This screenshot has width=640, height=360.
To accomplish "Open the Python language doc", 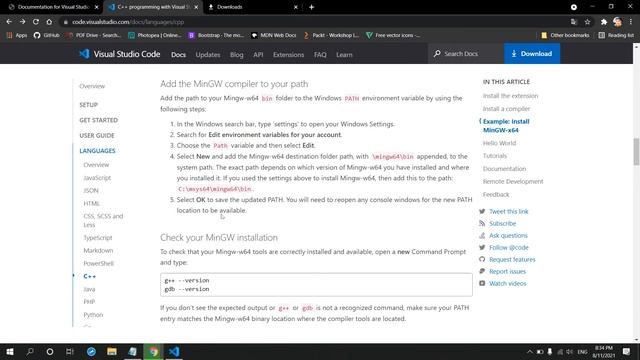I will (x=93, y=315).
